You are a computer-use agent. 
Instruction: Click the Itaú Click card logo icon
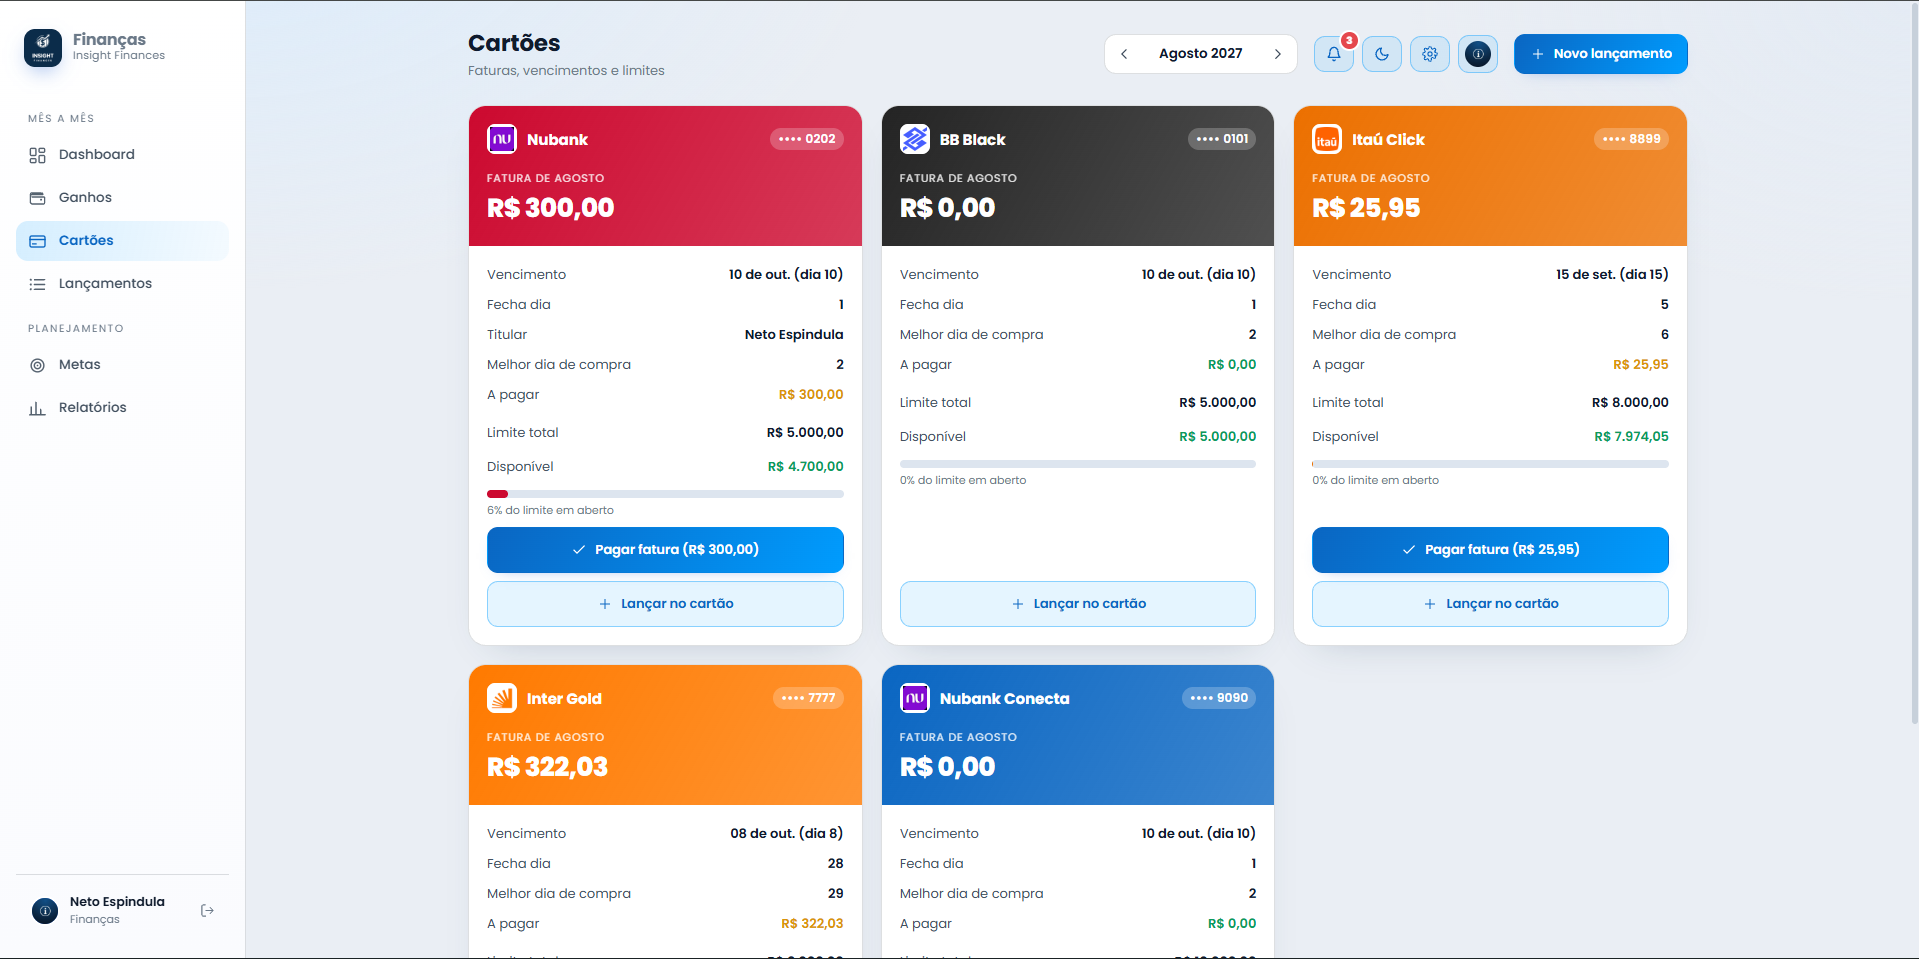(x=1327, y=139)
